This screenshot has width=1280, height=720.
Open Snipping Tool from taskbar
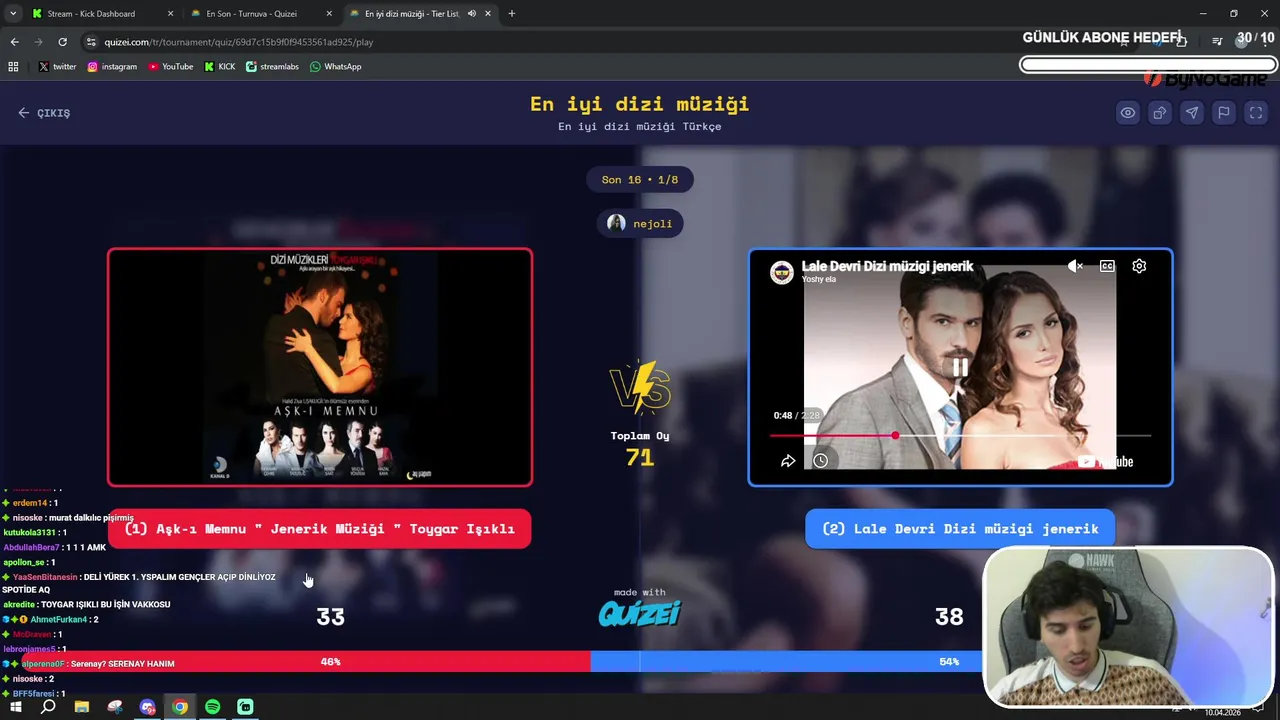tap(114, 707)
